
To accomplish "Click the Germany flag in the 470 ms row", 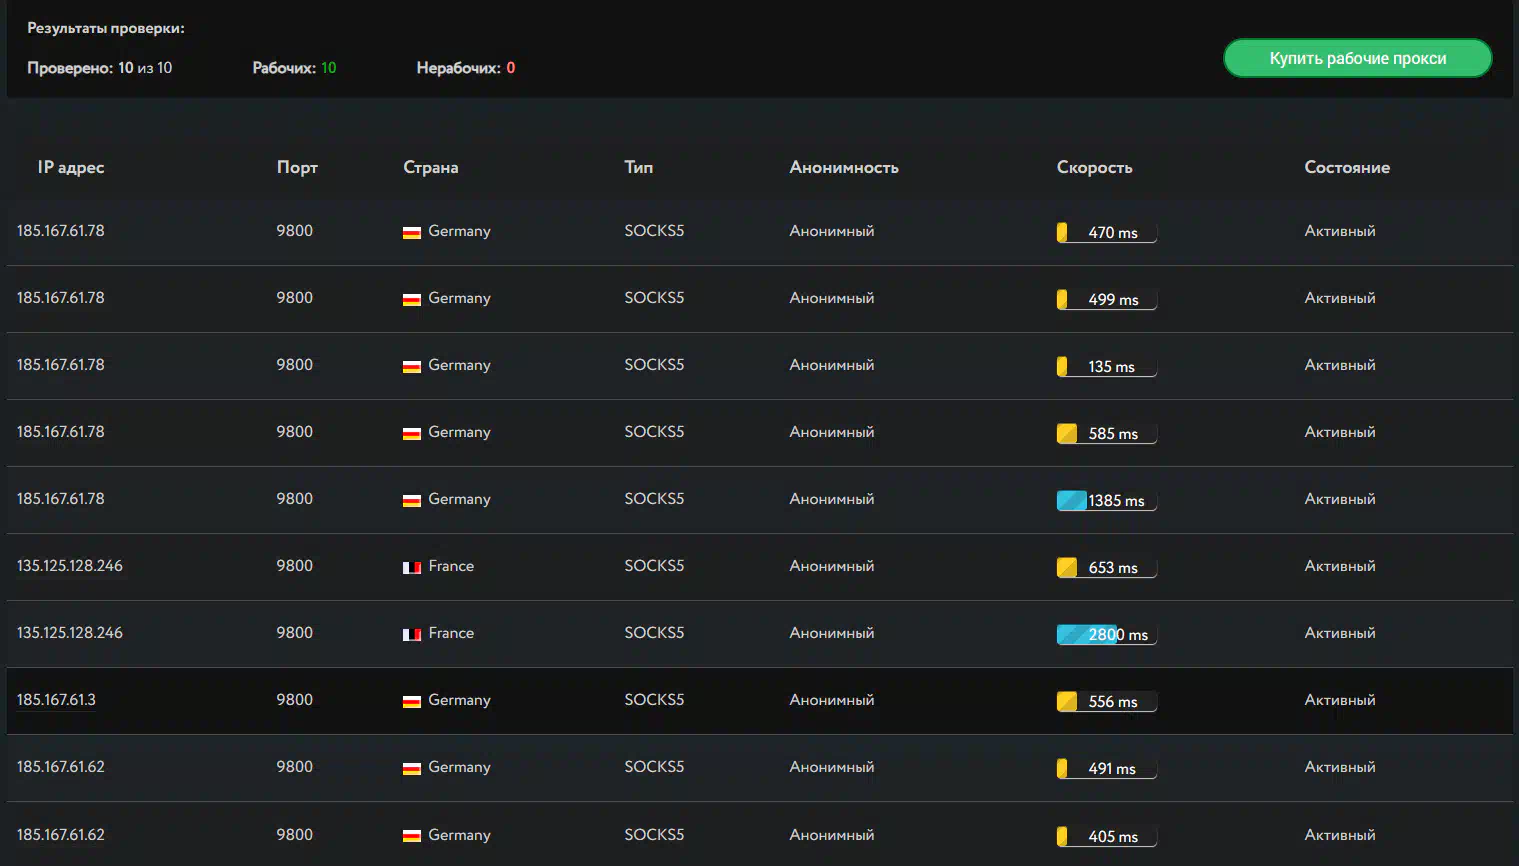I will click(411, 232).
